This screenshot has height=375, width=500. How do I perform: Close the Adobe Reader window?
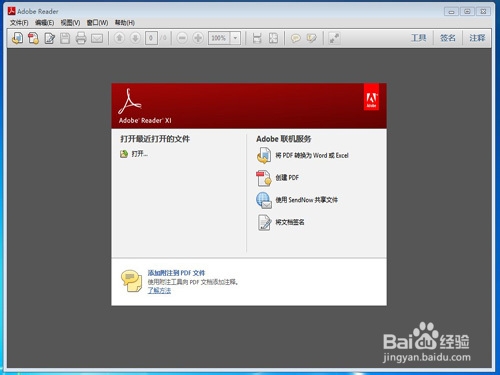[483, 12]
